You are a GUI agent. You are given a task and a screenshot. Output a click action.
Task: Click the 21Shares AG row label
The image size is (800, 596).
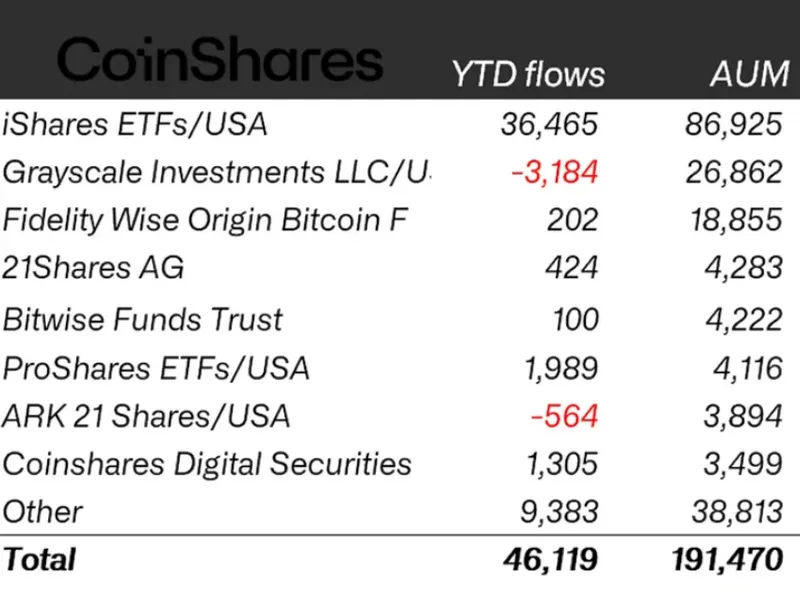(94, 268)
